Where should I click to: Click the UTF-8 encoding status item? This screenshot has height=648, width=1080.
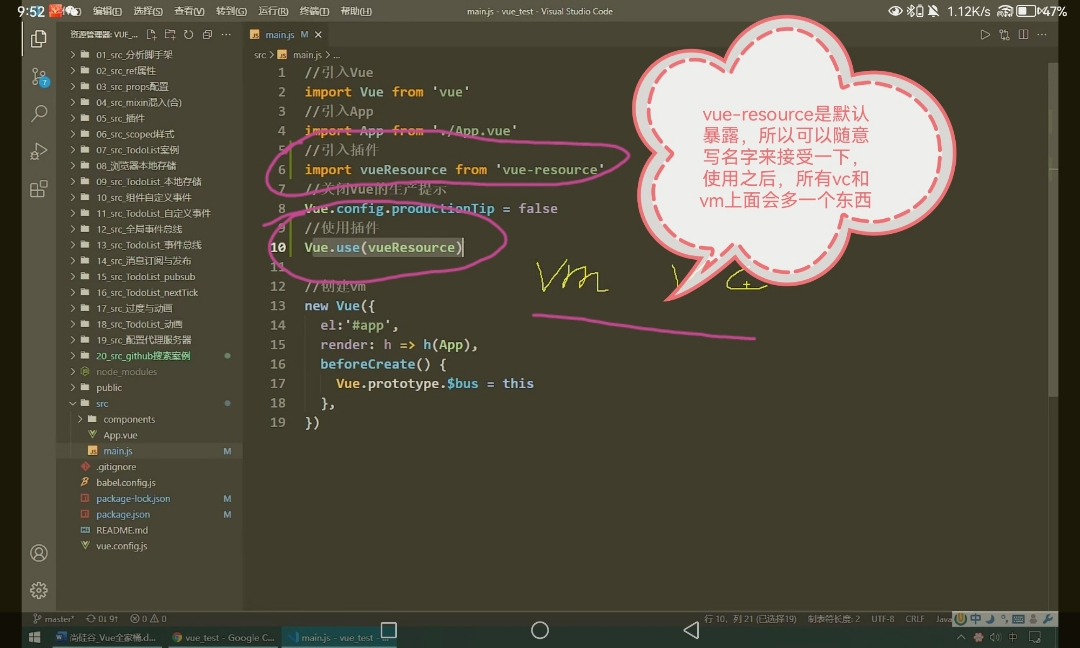point(882,619)
